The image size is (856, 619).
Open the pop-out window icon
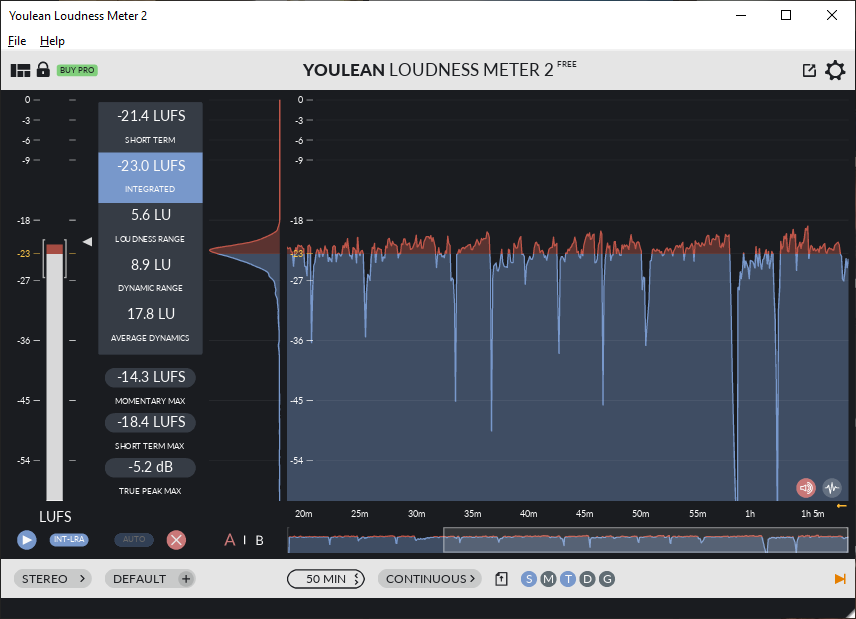[x=809, y=70]
